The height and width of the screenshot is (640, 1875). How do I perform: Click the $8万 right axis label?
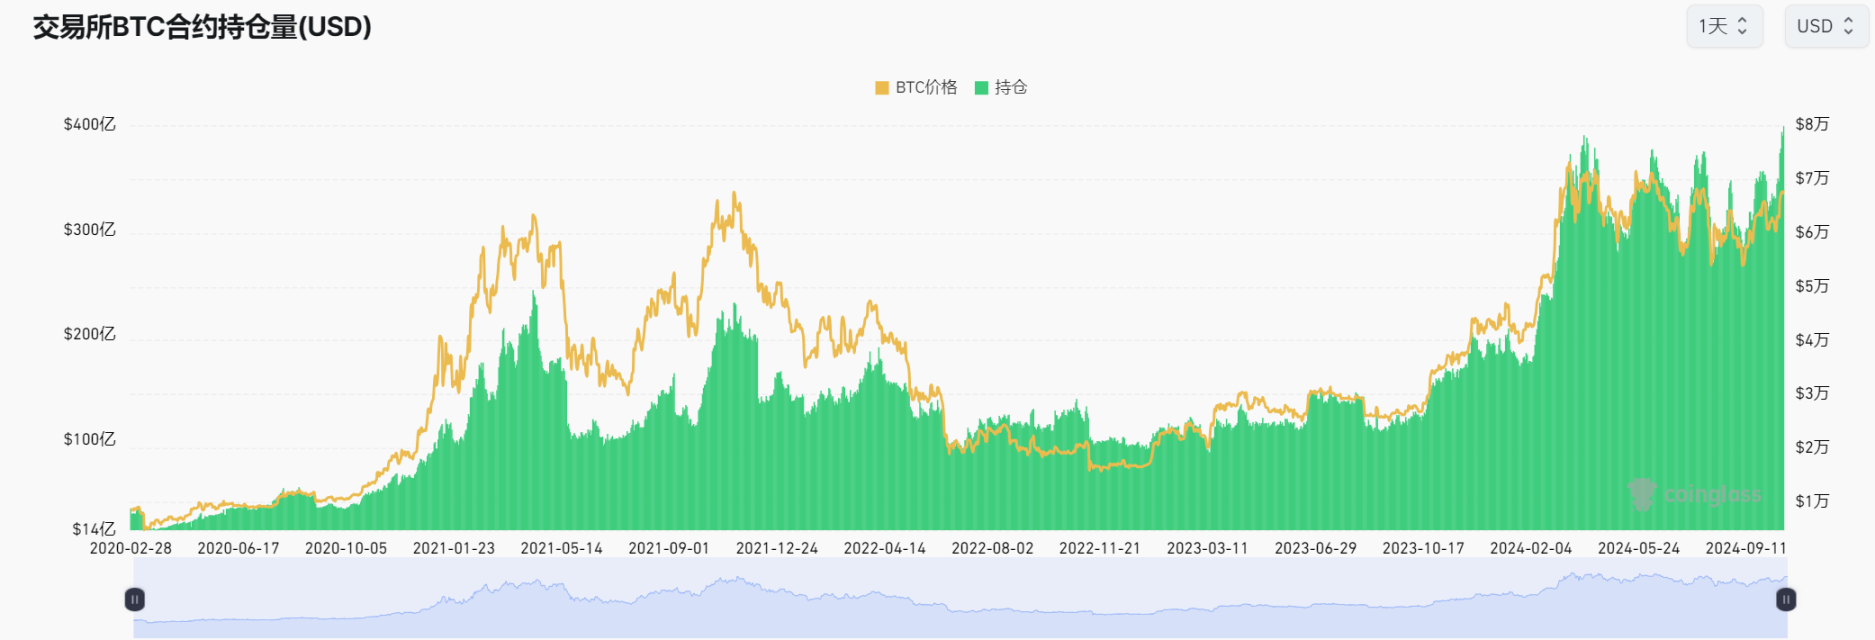tap(1811, 124)
